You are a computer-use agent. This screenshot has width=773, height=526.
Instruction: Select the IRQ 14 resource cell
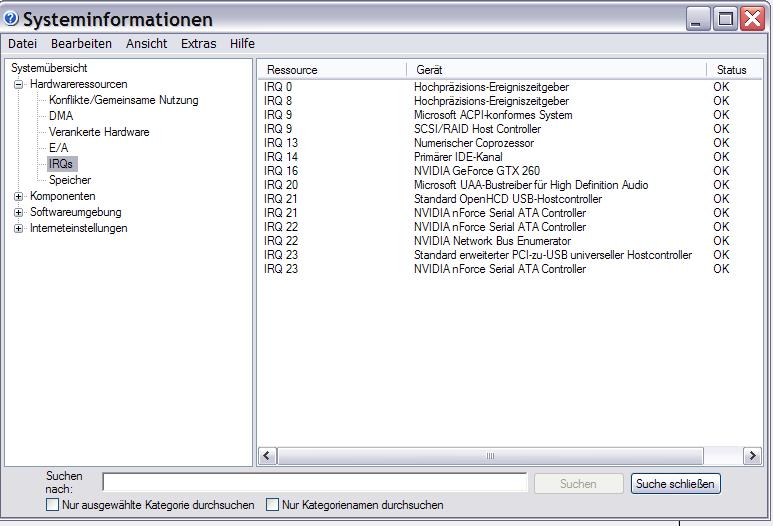(x=281, y=157)
